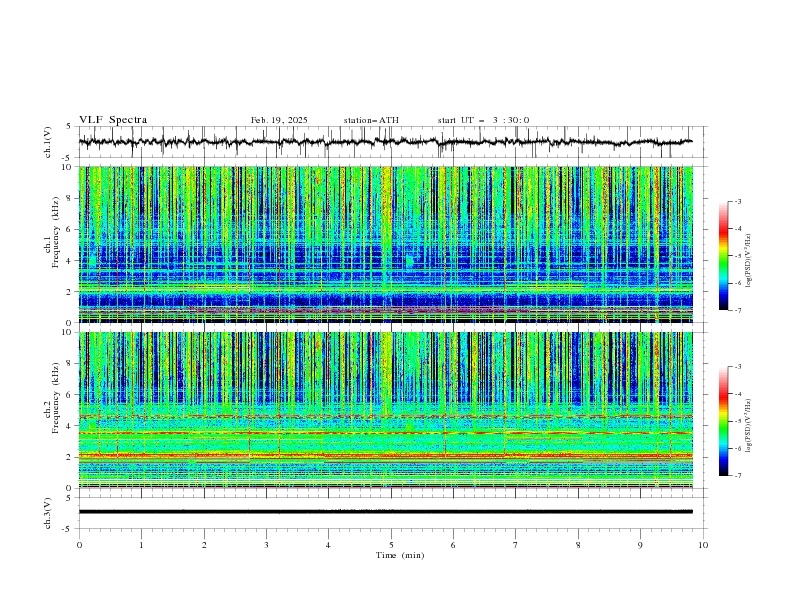This screenshot has width=792, height=612.
Task: Click the ch.1(V) axis "5" tick label
Action: coord(69,126)
